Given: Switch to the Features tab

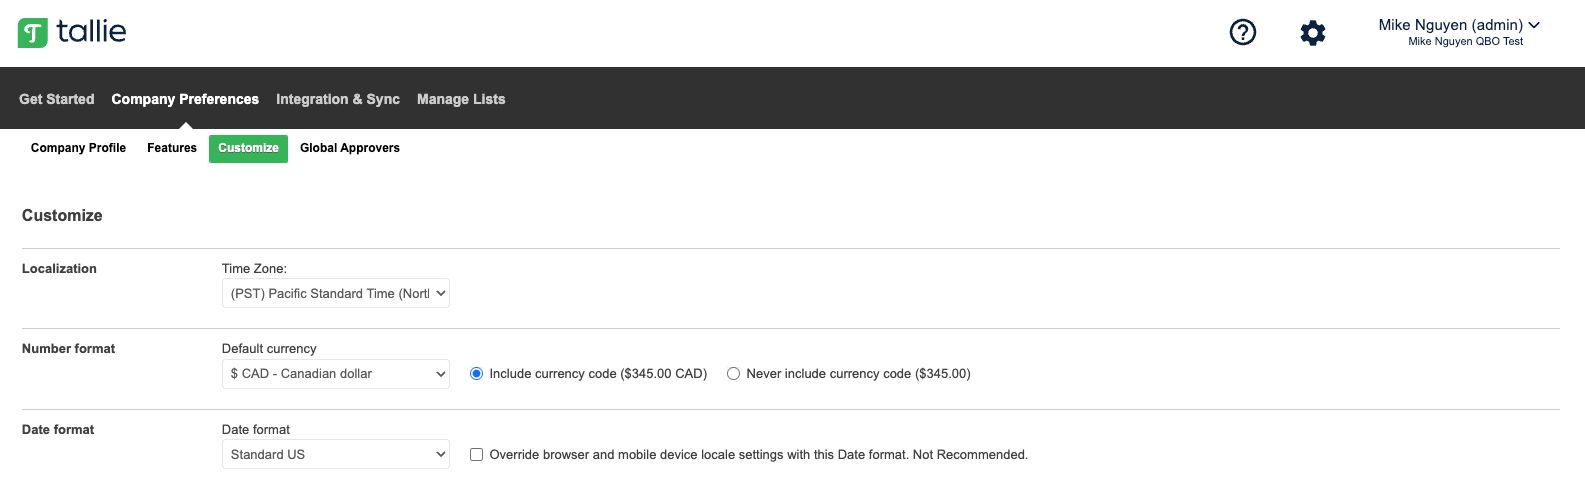Looking at the screenshot, I should [172, 148].
